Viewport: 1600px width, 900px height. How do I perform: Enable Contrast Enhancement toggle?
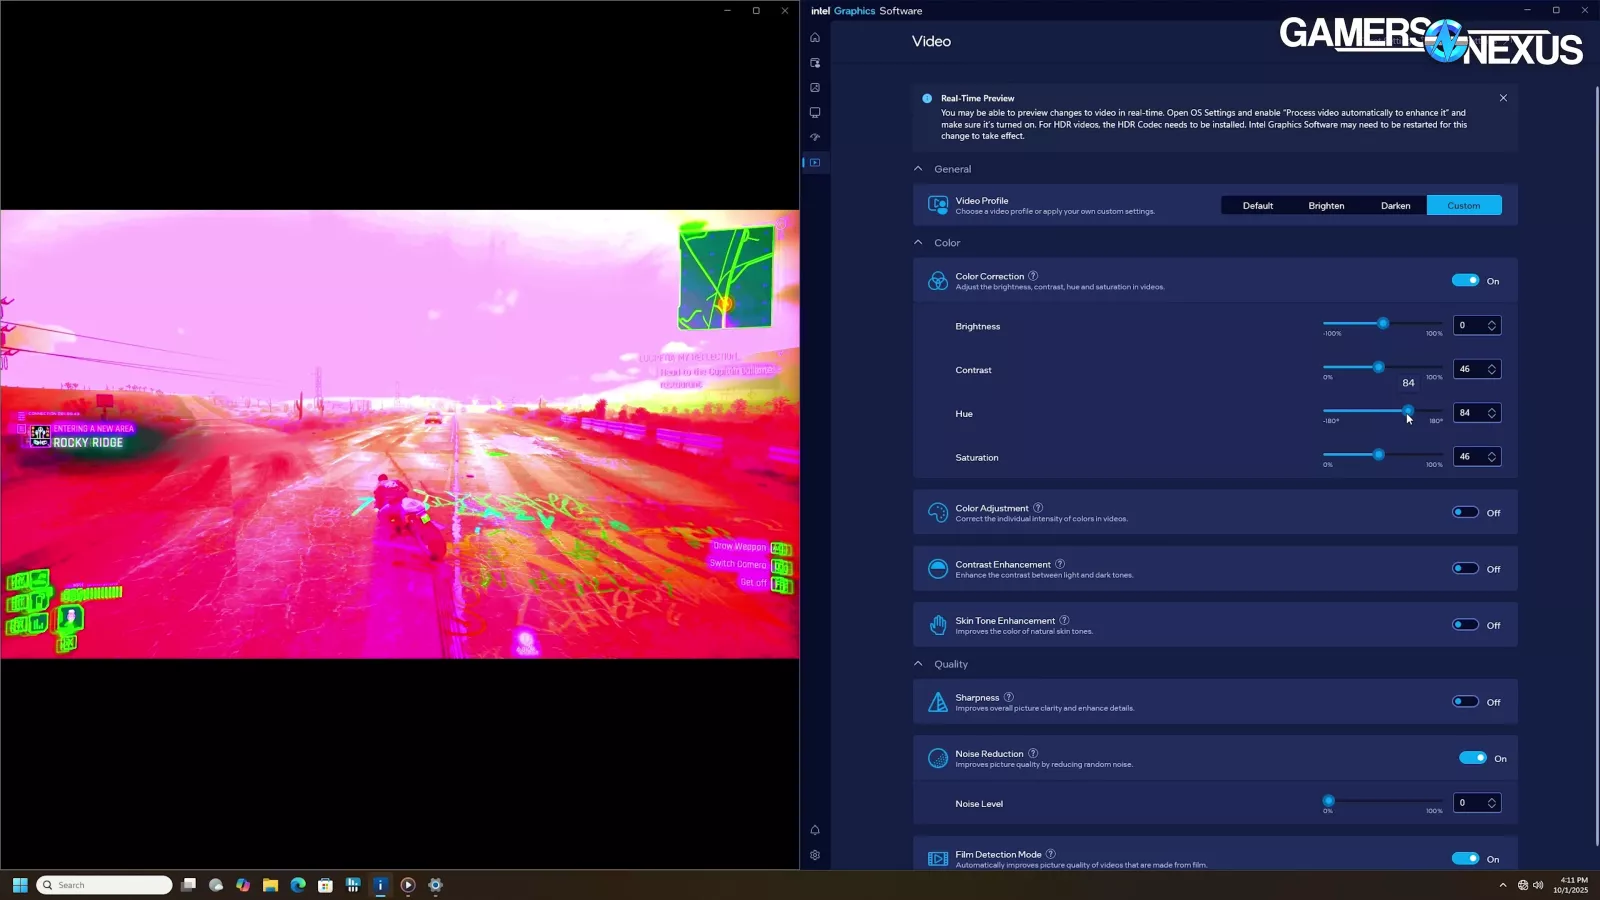click(1465, 569)
